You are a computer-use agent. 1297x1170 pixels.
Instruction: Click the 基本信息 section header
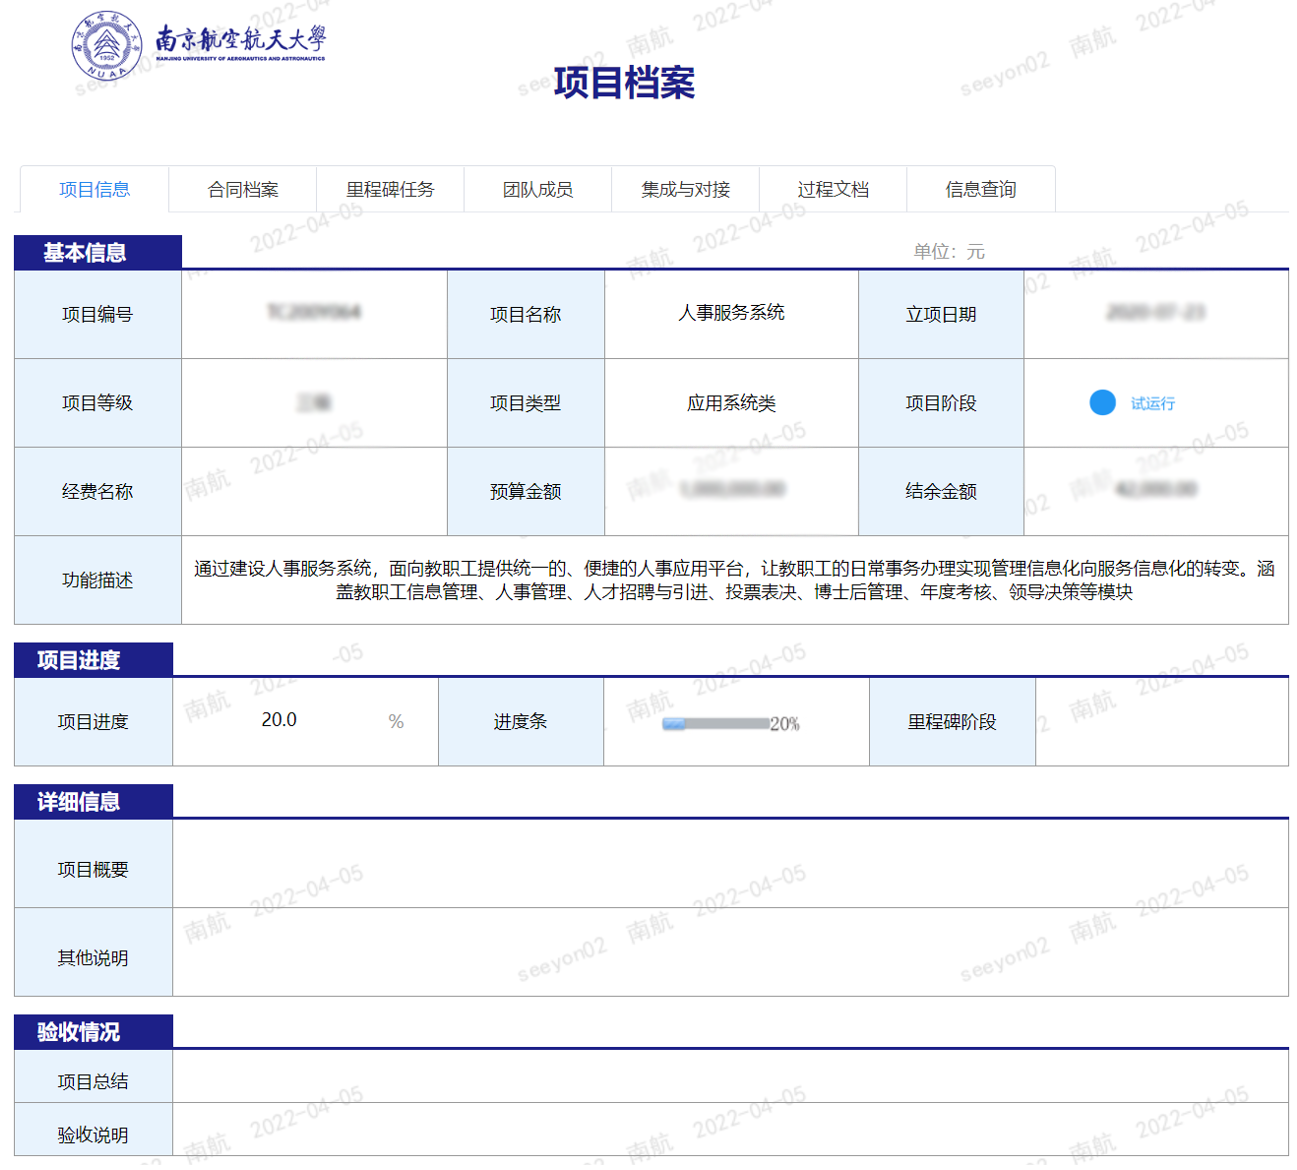pos(98,252)
